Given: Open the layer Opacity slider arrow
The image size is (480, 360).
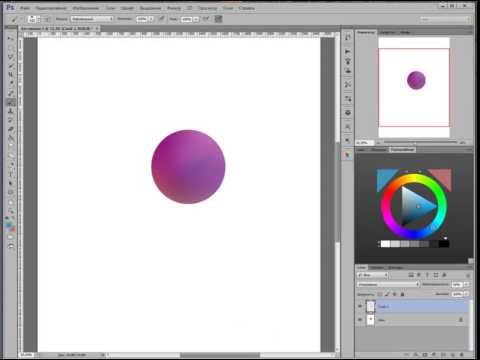Looking at the screenshot, I should pyautogui.click(x=466, y=284).
